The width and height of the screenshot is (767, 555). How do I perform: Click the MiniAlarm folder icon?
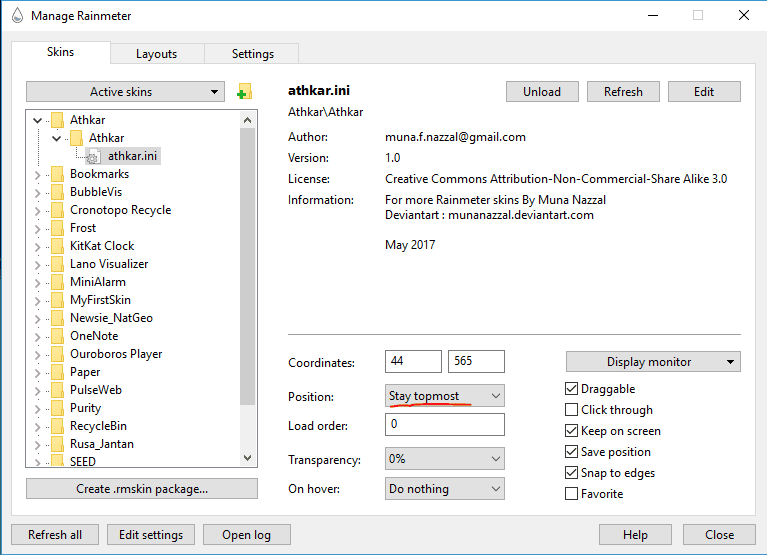click(x=57, y=282)
